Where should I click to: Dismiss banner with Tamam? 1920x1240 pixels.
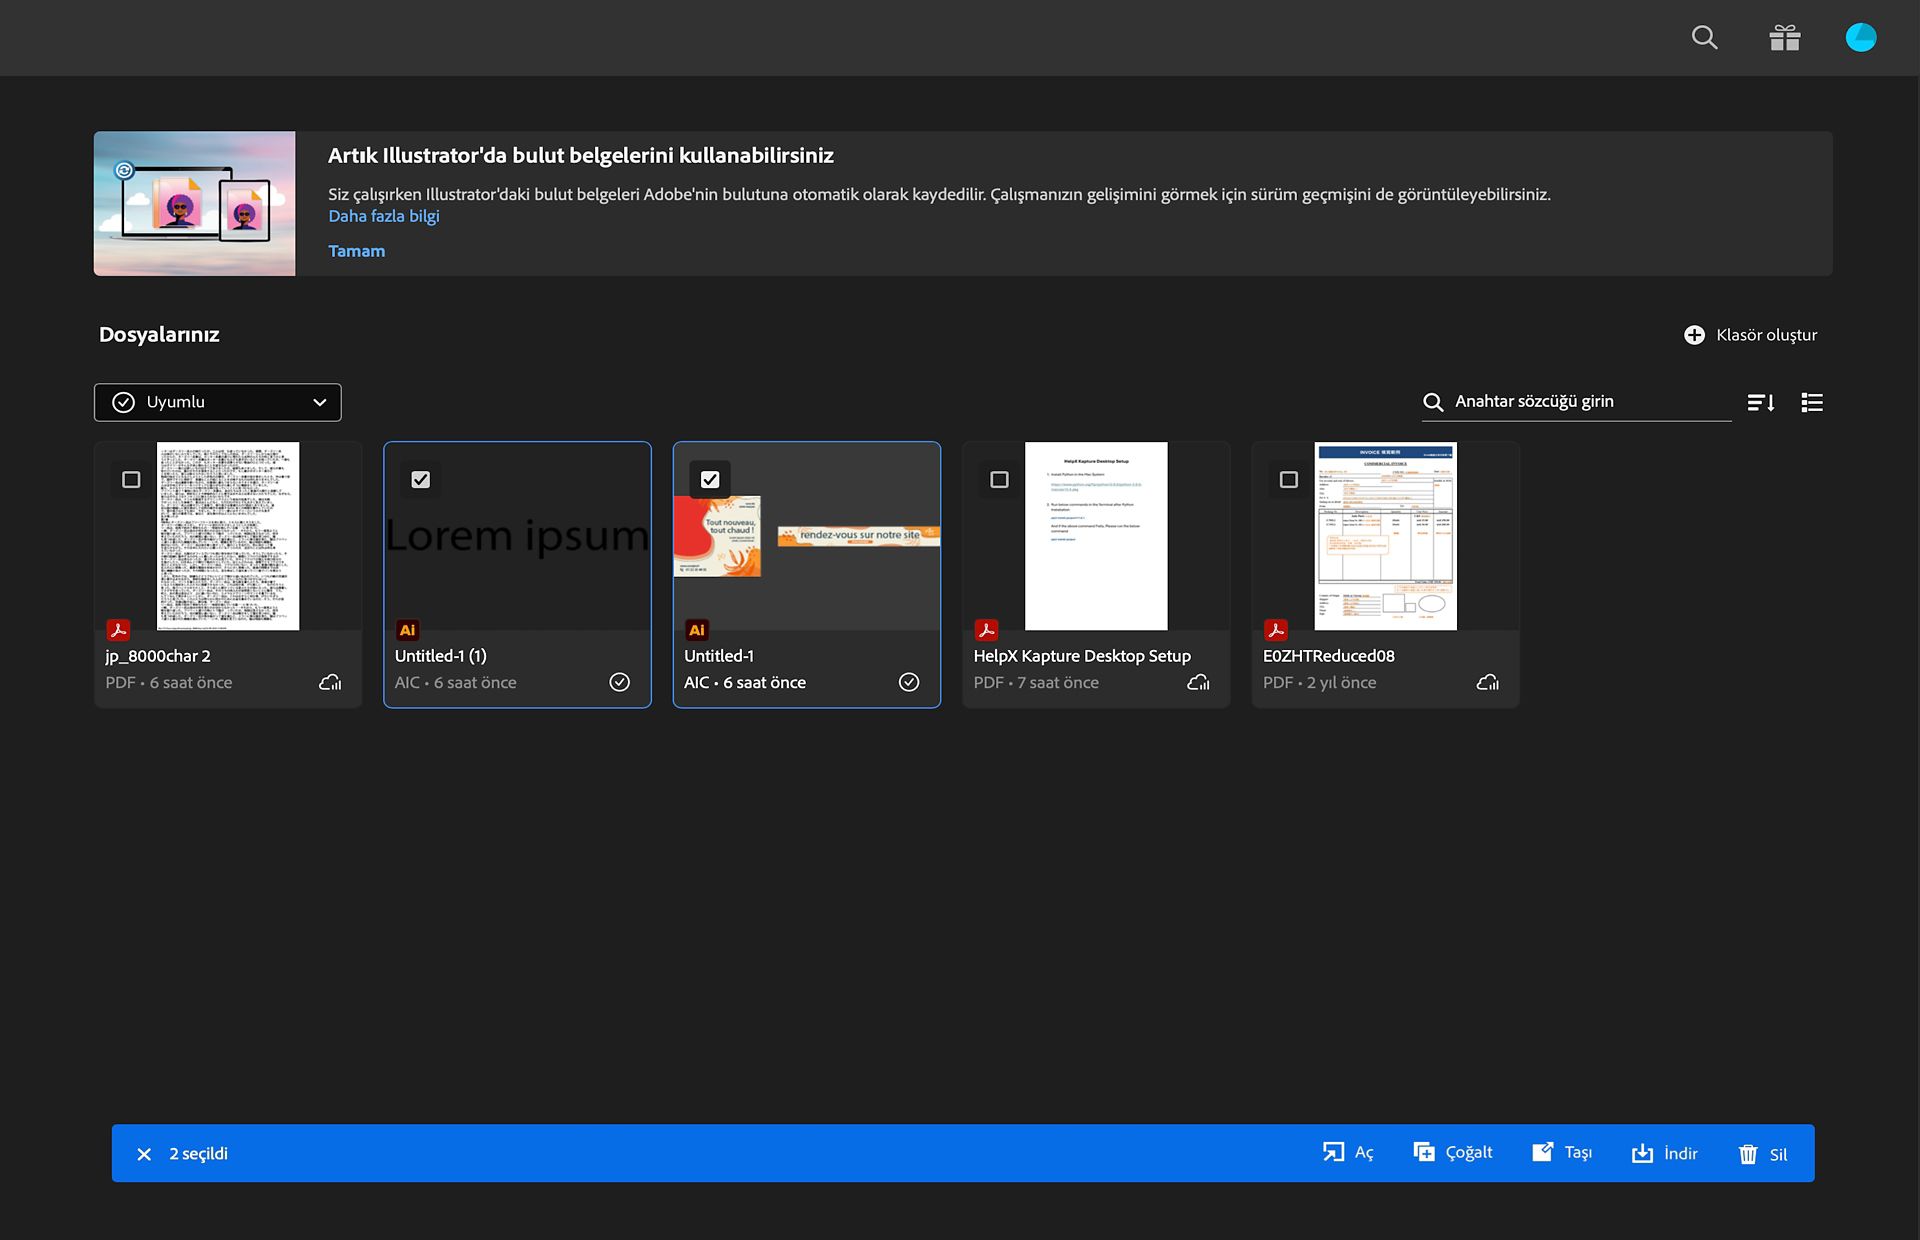click(357, 251)
